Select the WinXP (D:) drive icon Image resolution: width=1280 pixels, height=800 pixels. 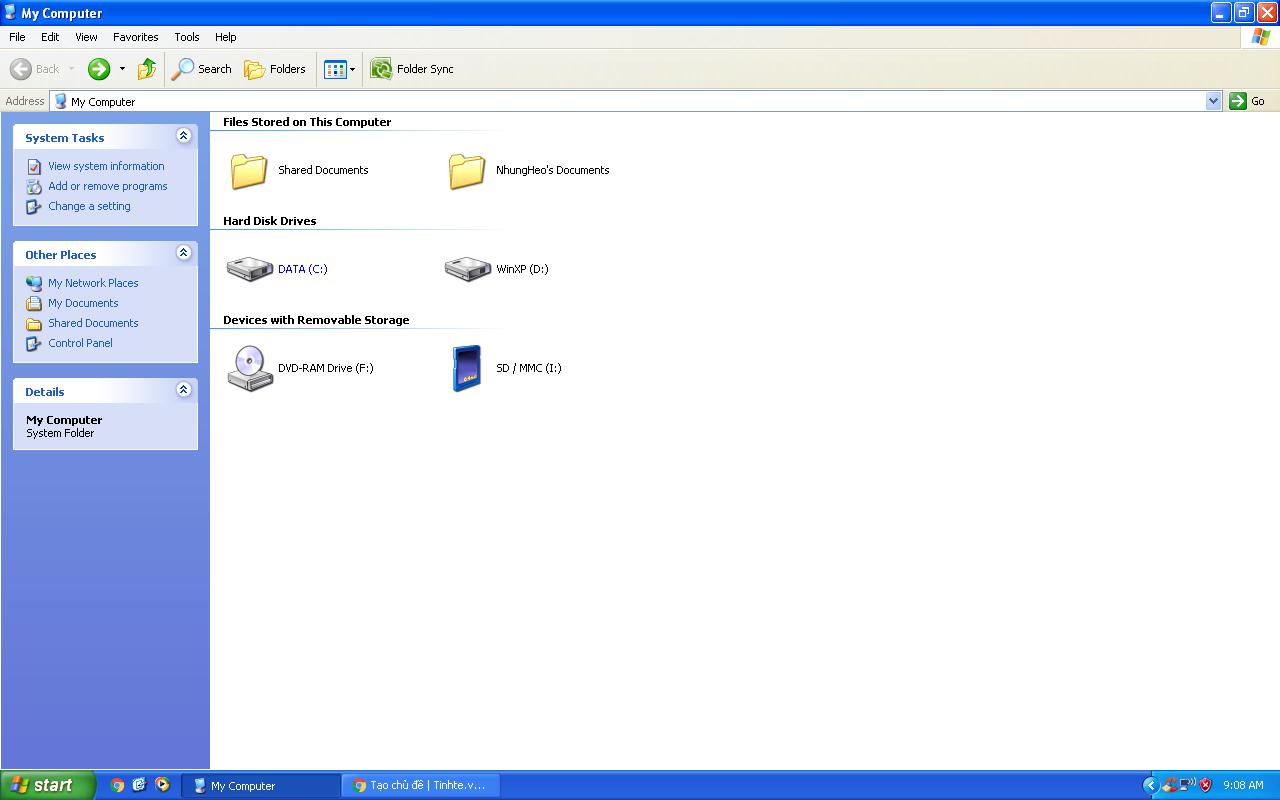click(x=467, y=268)
